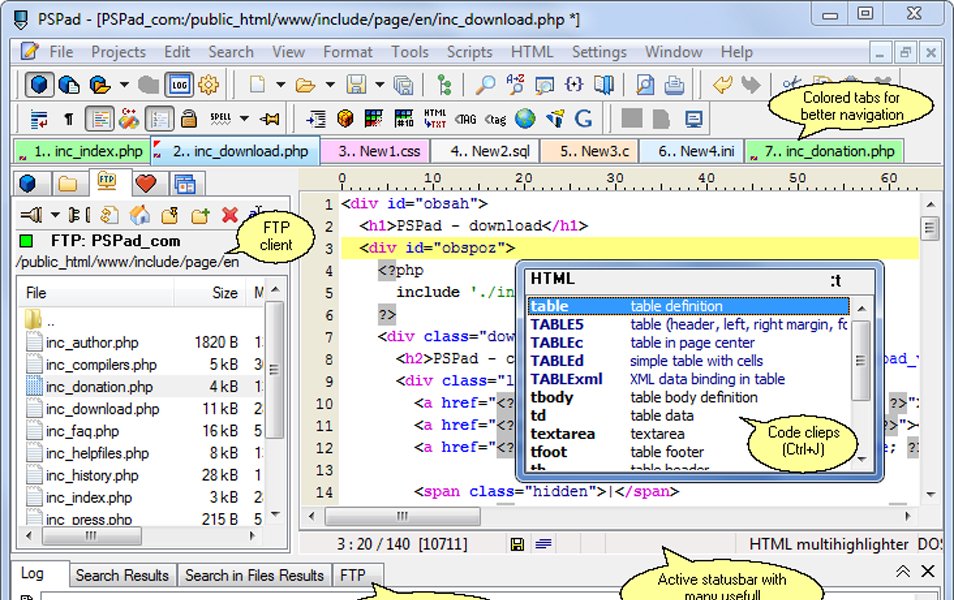Open the SPELL dropdown arrow
Image resolution: width=954 pixels, height=600 pixels.
[x=245, y=119]
